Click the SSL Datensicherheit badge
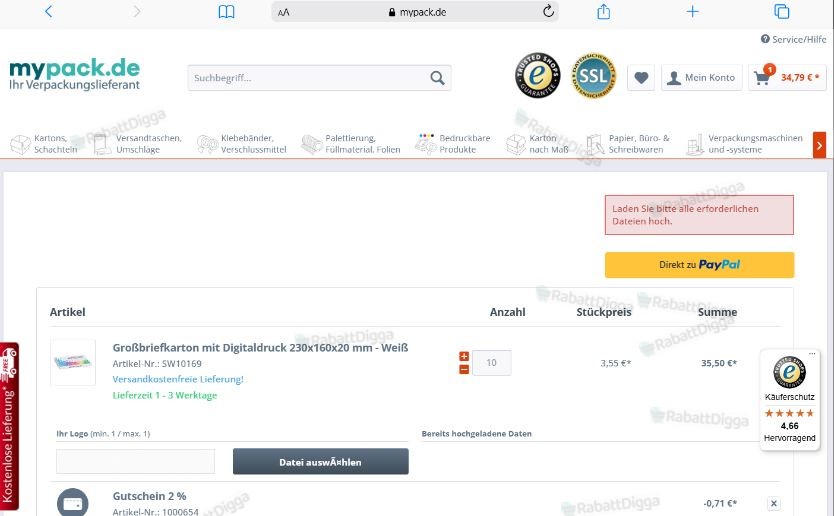 point(593,76)
